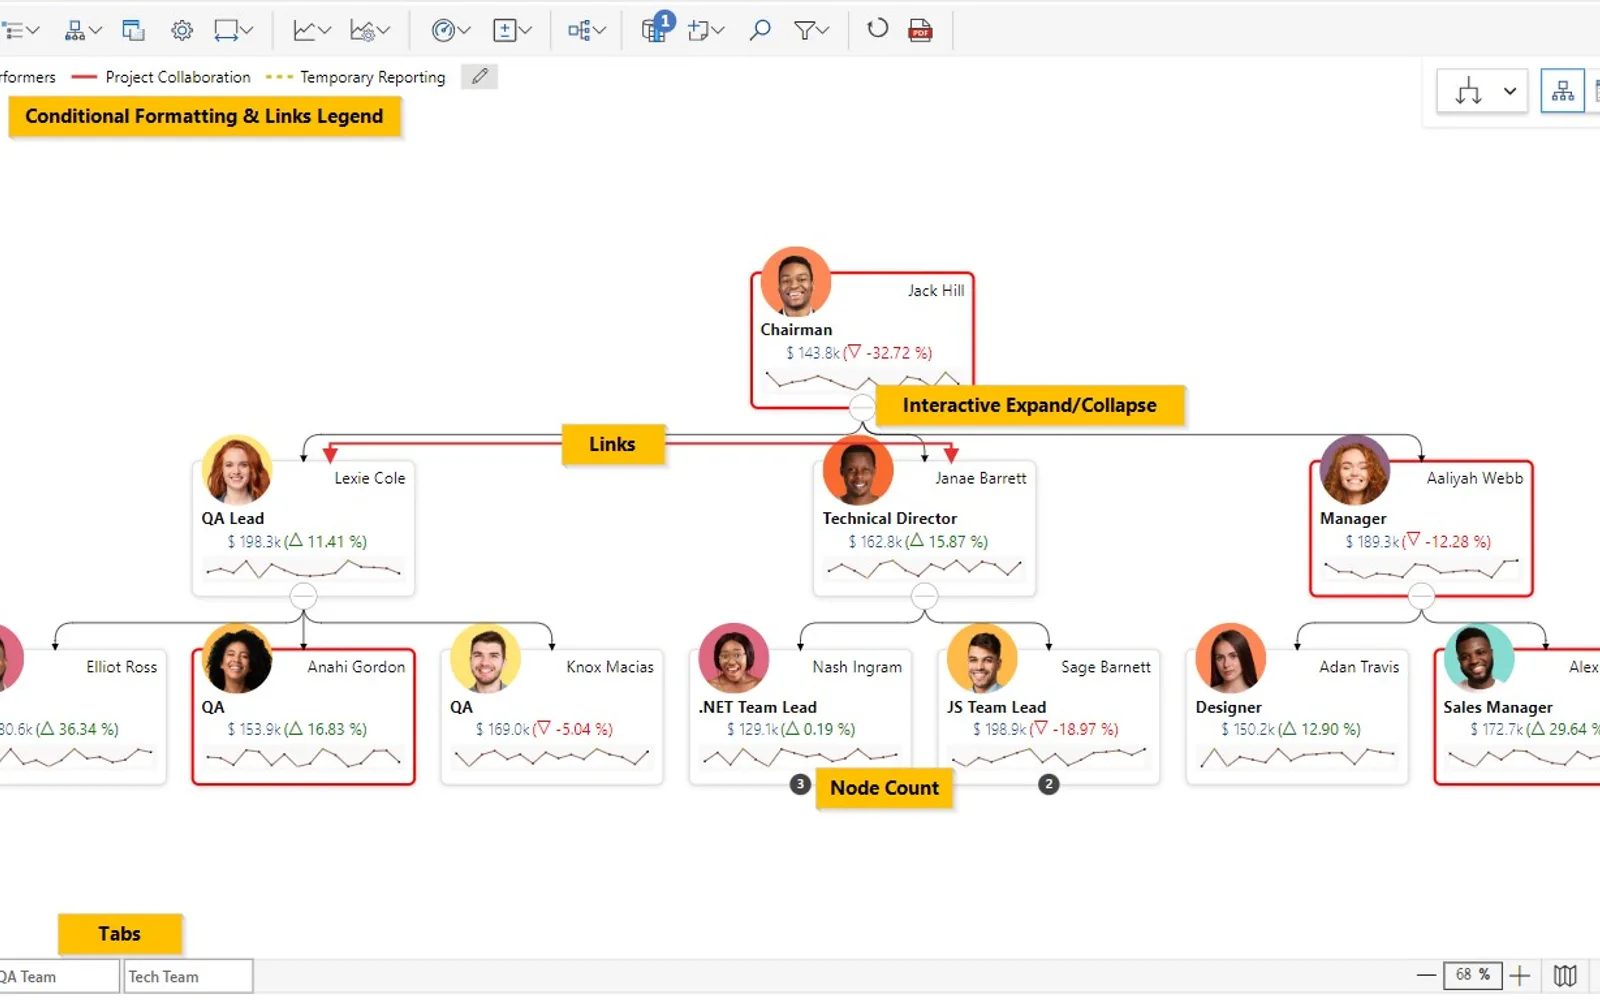The width and height of the screenshot is (1600, 1000).
Task: Click the chart settings icon with gear
Action: [x=370, y=30]
